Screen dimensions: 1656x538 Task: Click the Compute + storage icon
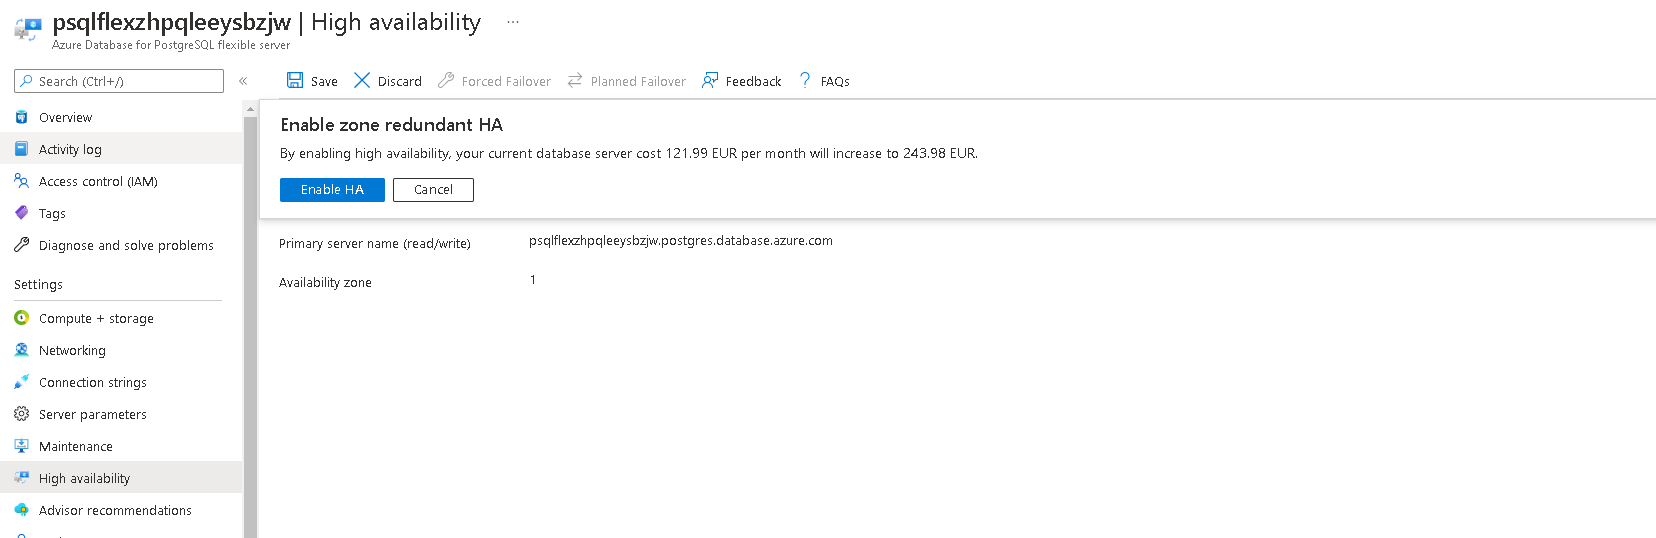(21, 318)
